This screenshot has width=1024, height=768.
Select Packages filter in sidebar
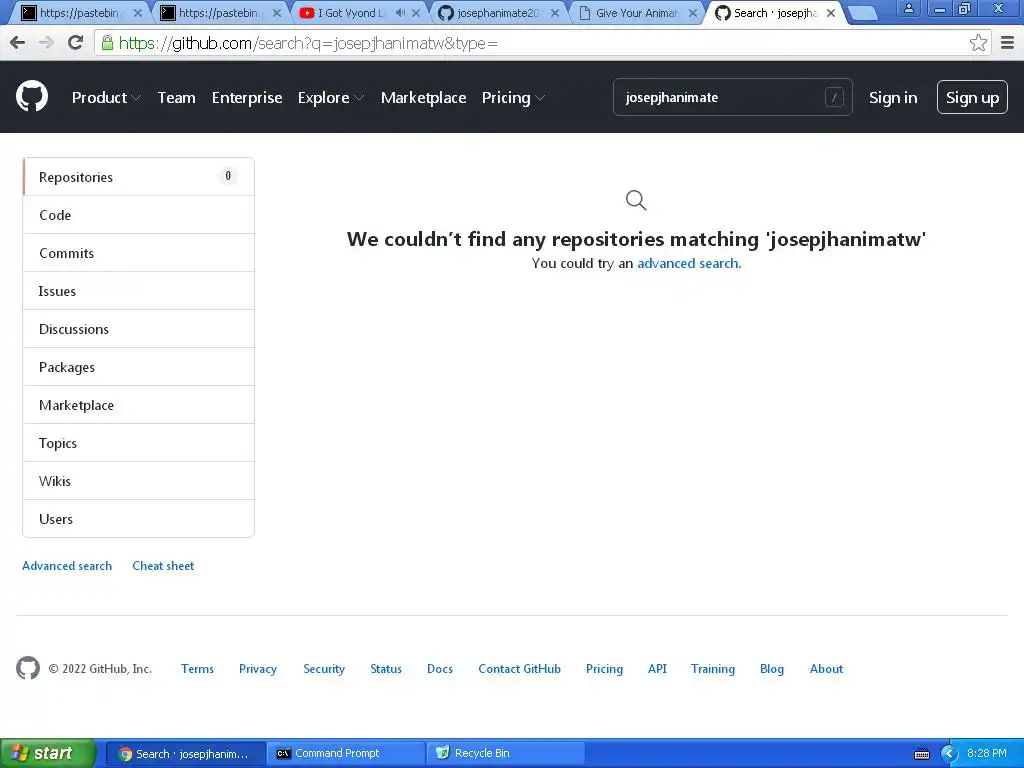click(x=138, y=367)
